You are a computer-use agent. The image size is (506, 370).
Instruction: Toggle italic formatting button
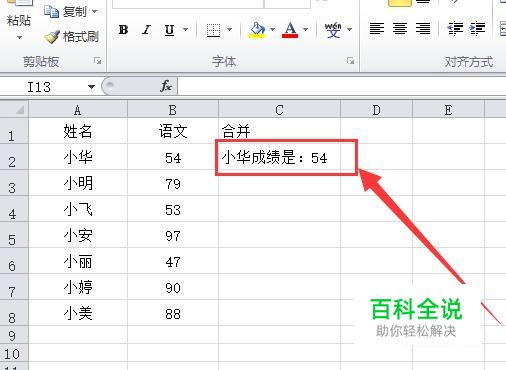point(146,30)
